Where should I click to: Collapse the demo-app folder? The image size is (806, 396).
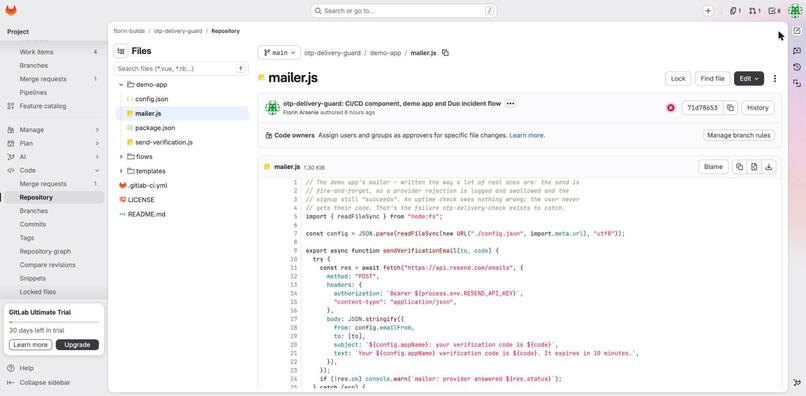click(x=121, y=84)
